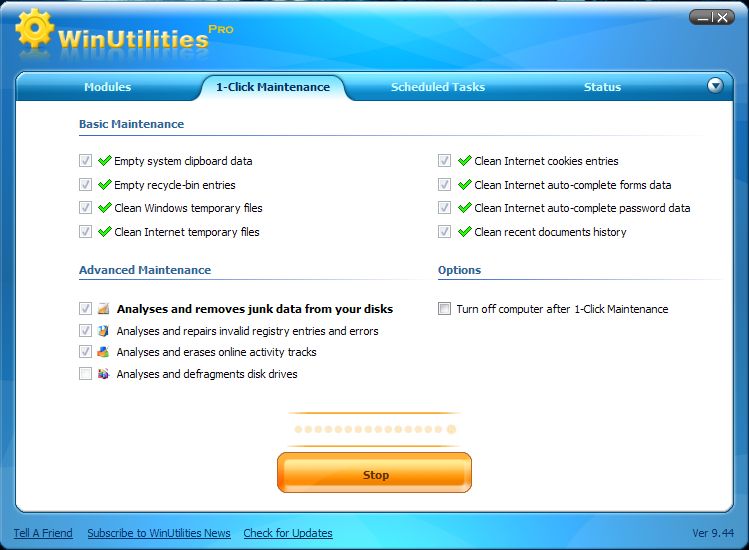Click the dotted progress indicator

375,429
